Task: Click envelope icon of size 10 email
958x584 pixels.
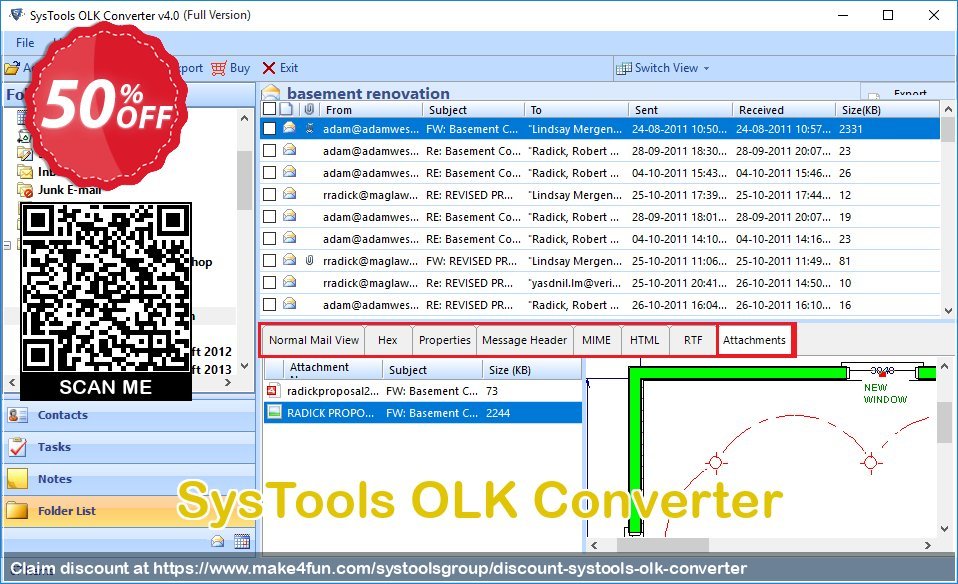Action: (290, 282)
